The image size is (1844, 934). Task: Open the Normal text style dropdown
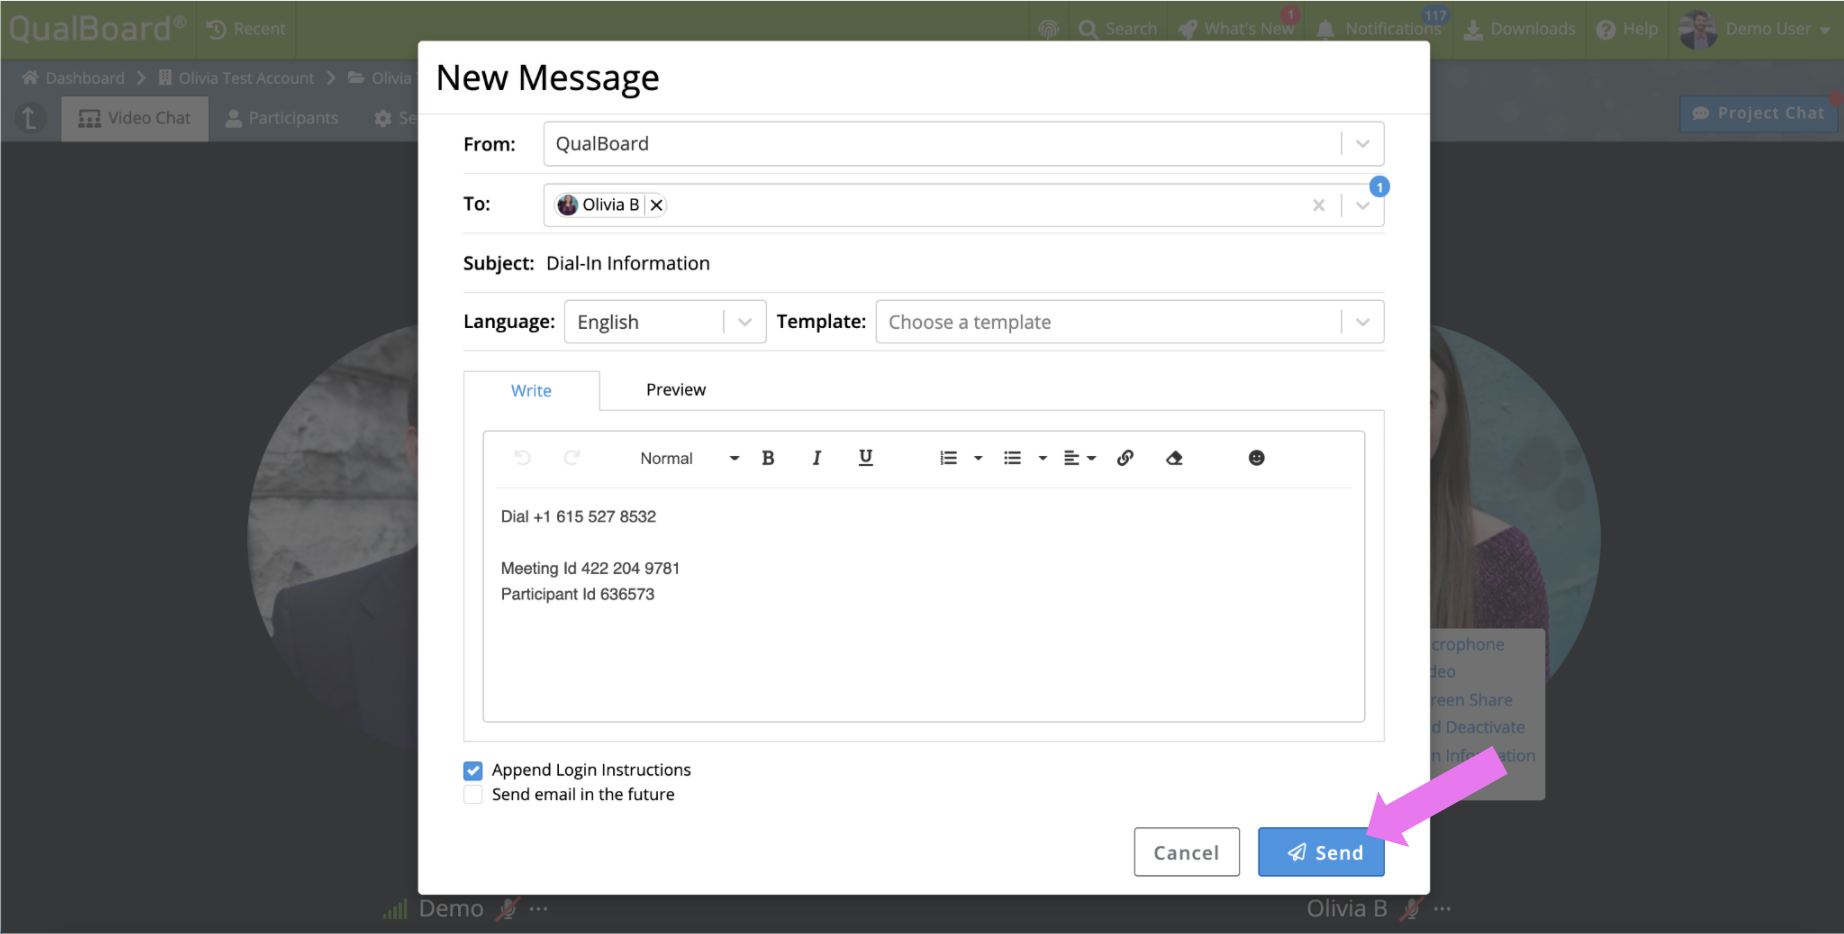pos(690,458)
